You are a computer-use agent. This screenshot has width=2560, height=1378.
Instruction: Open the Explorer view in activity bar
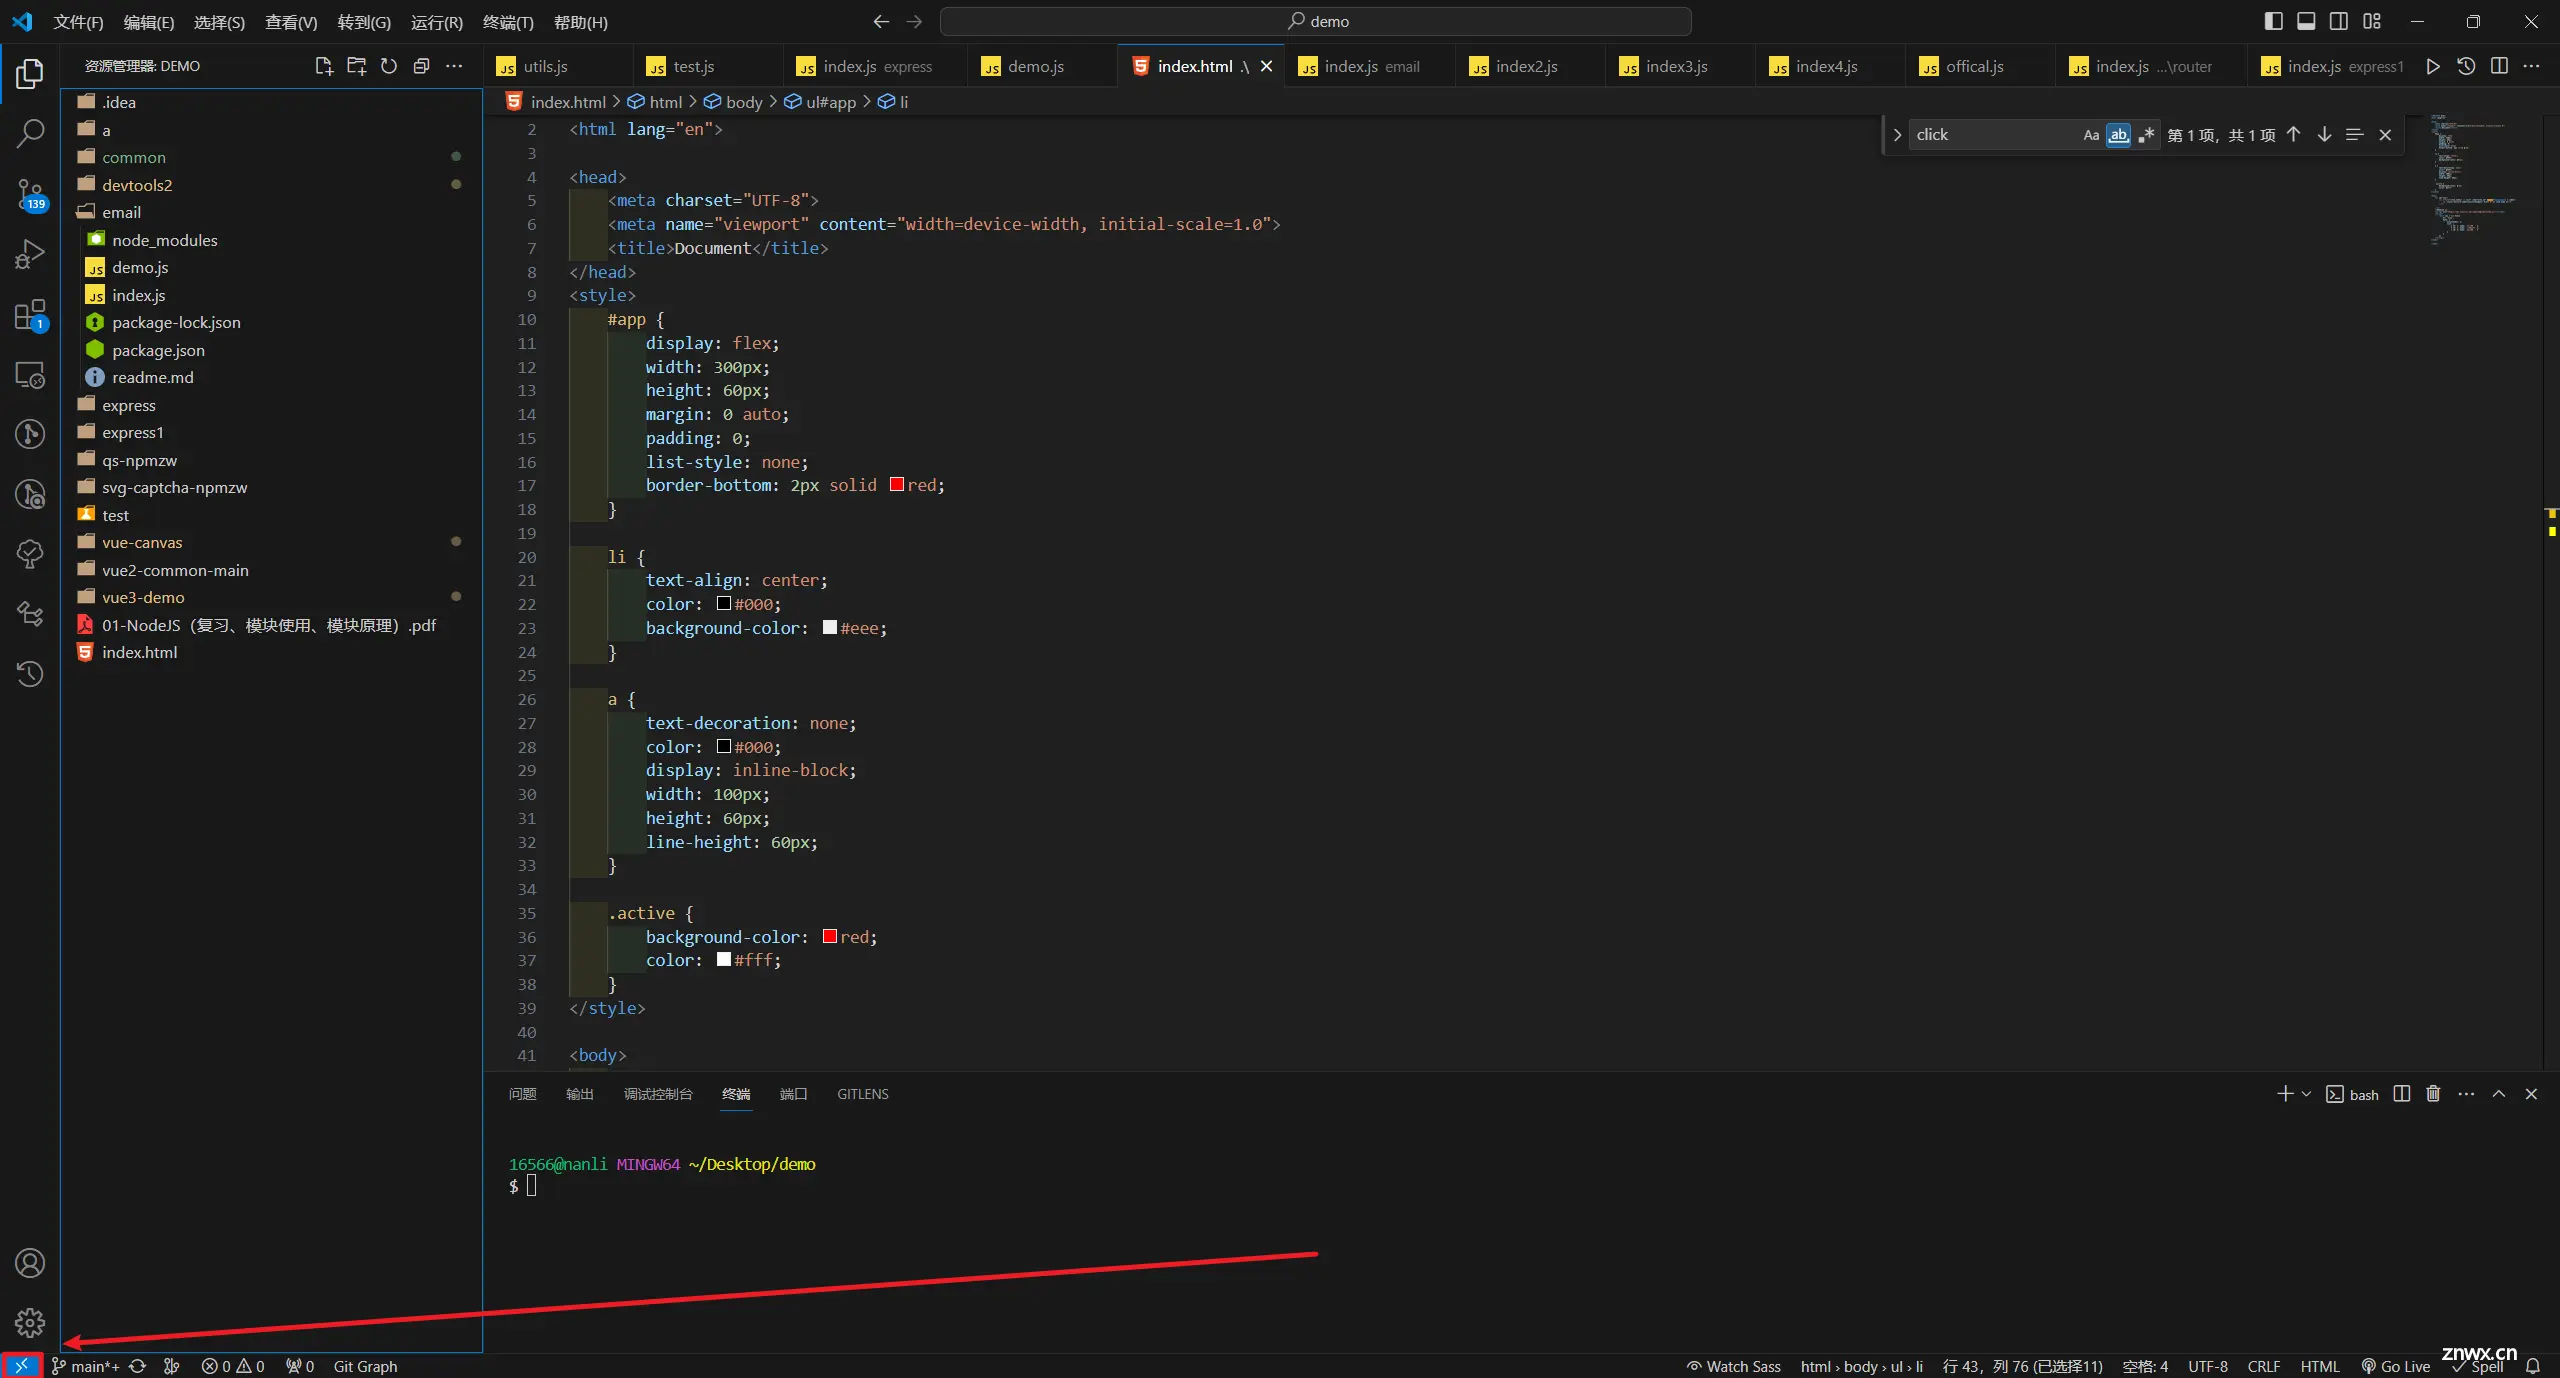click(30, 73)
